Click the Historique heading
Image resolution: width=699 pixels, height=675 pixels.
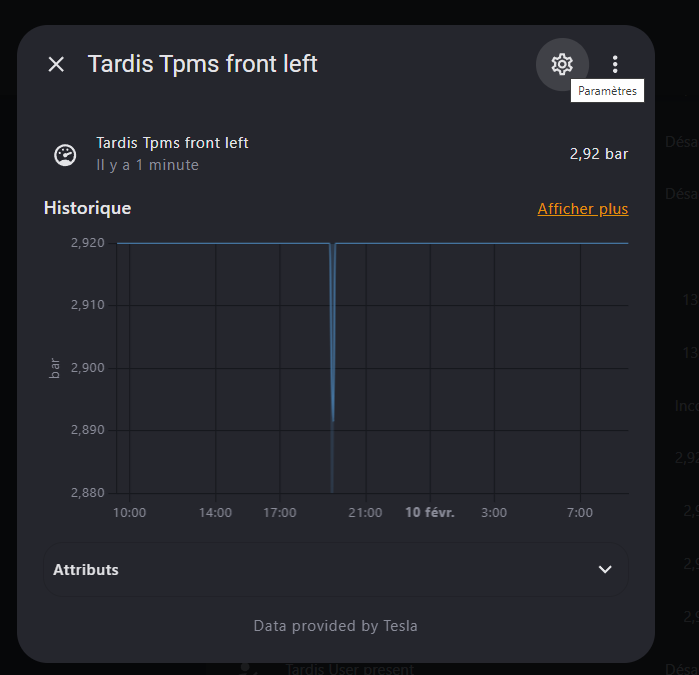(87, 208)
